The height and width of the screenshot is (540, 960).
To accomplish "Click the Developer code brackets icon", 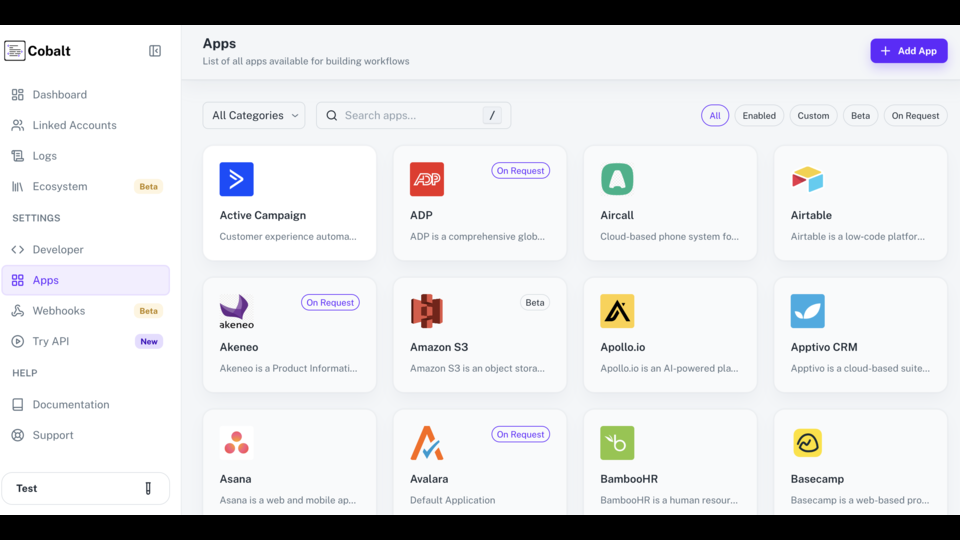I will click(18, 249).
